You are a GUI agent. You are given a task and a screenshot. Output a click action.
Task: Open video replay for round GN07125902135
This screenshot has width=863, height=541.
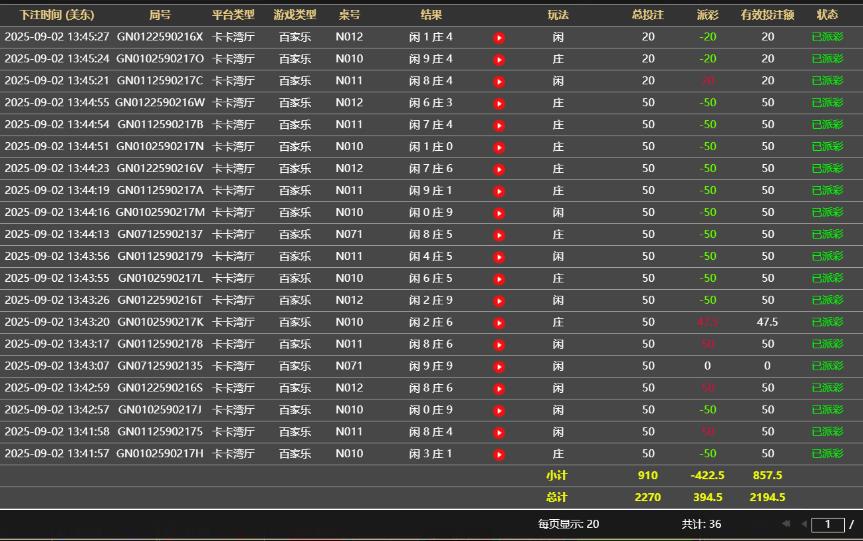pyautogui.click(x=499, y=367)
